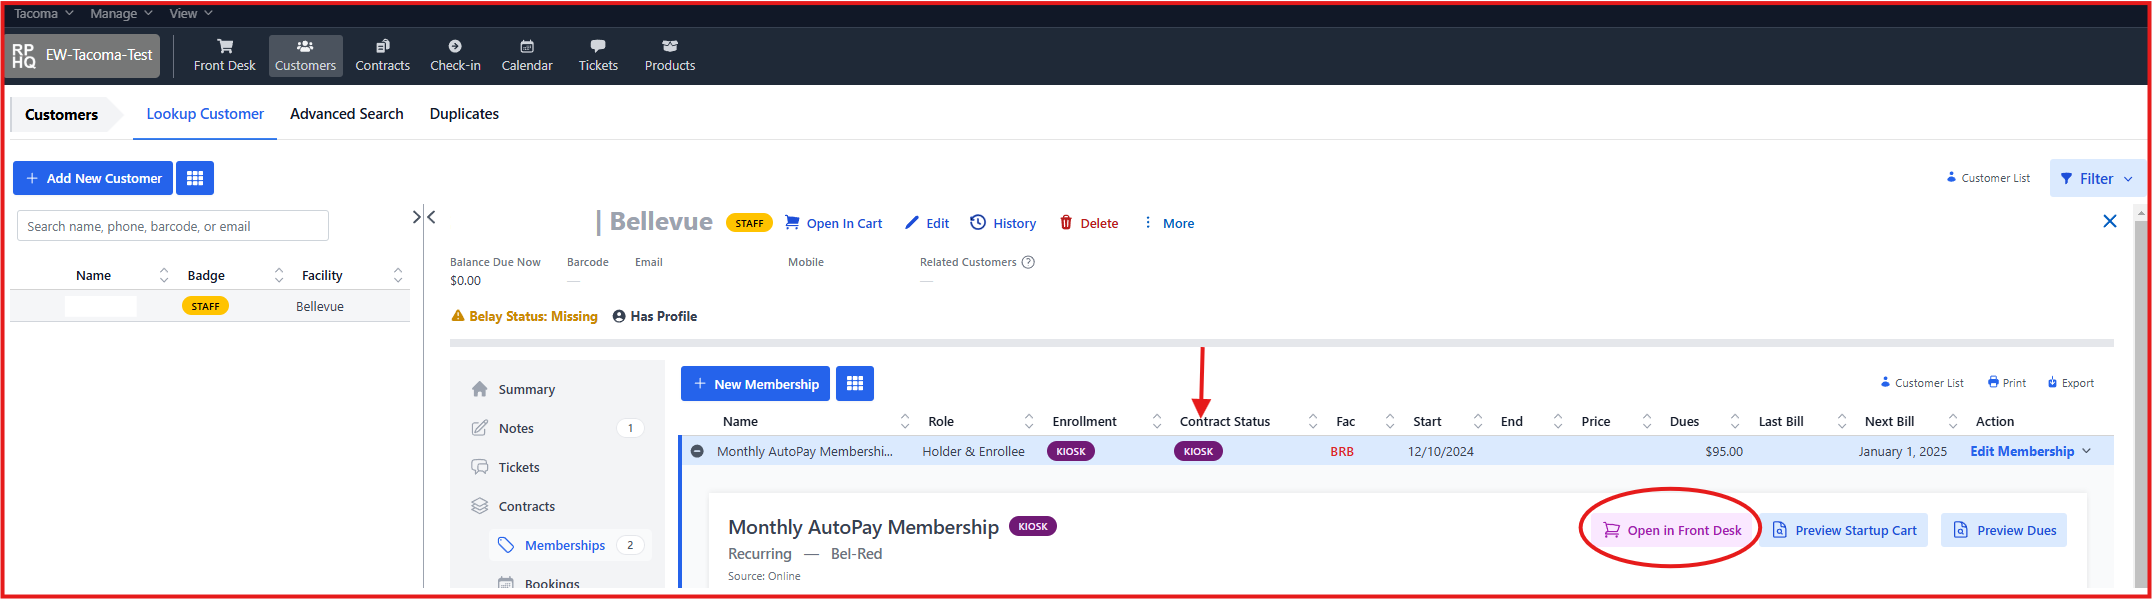Click Preview Dues button

2005,530
